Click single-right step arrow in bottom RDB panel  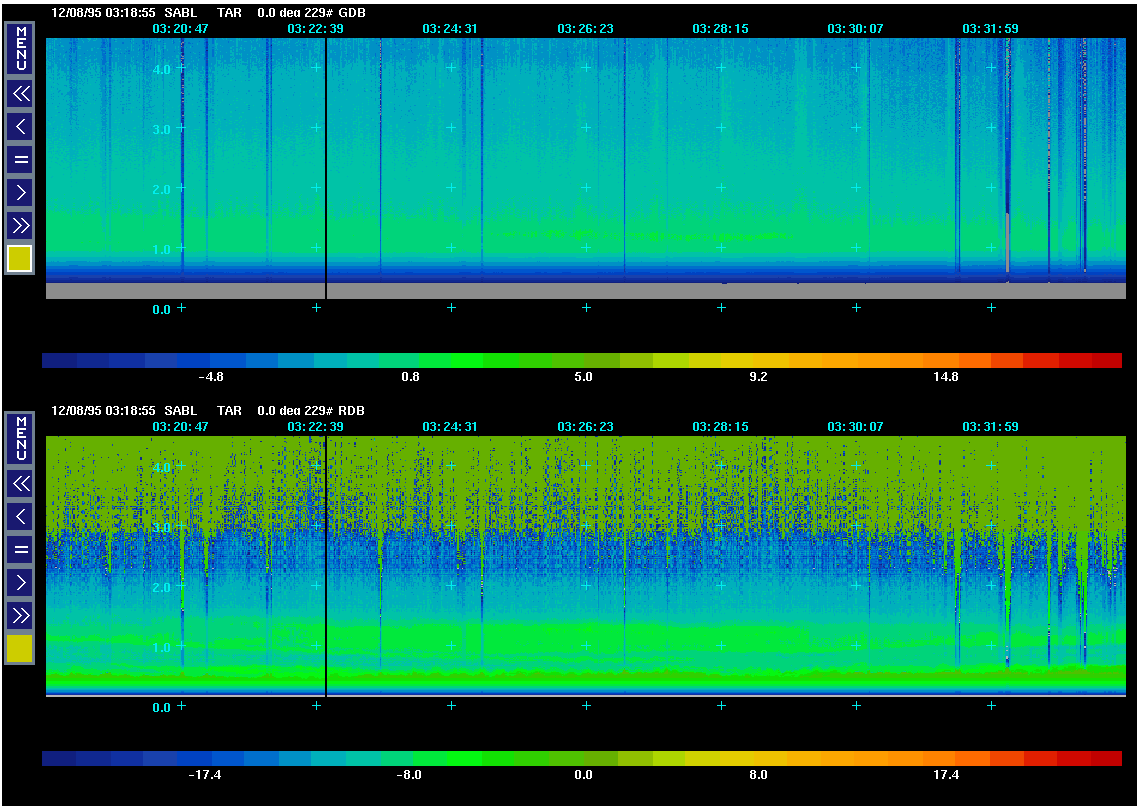tap(20, 581)
